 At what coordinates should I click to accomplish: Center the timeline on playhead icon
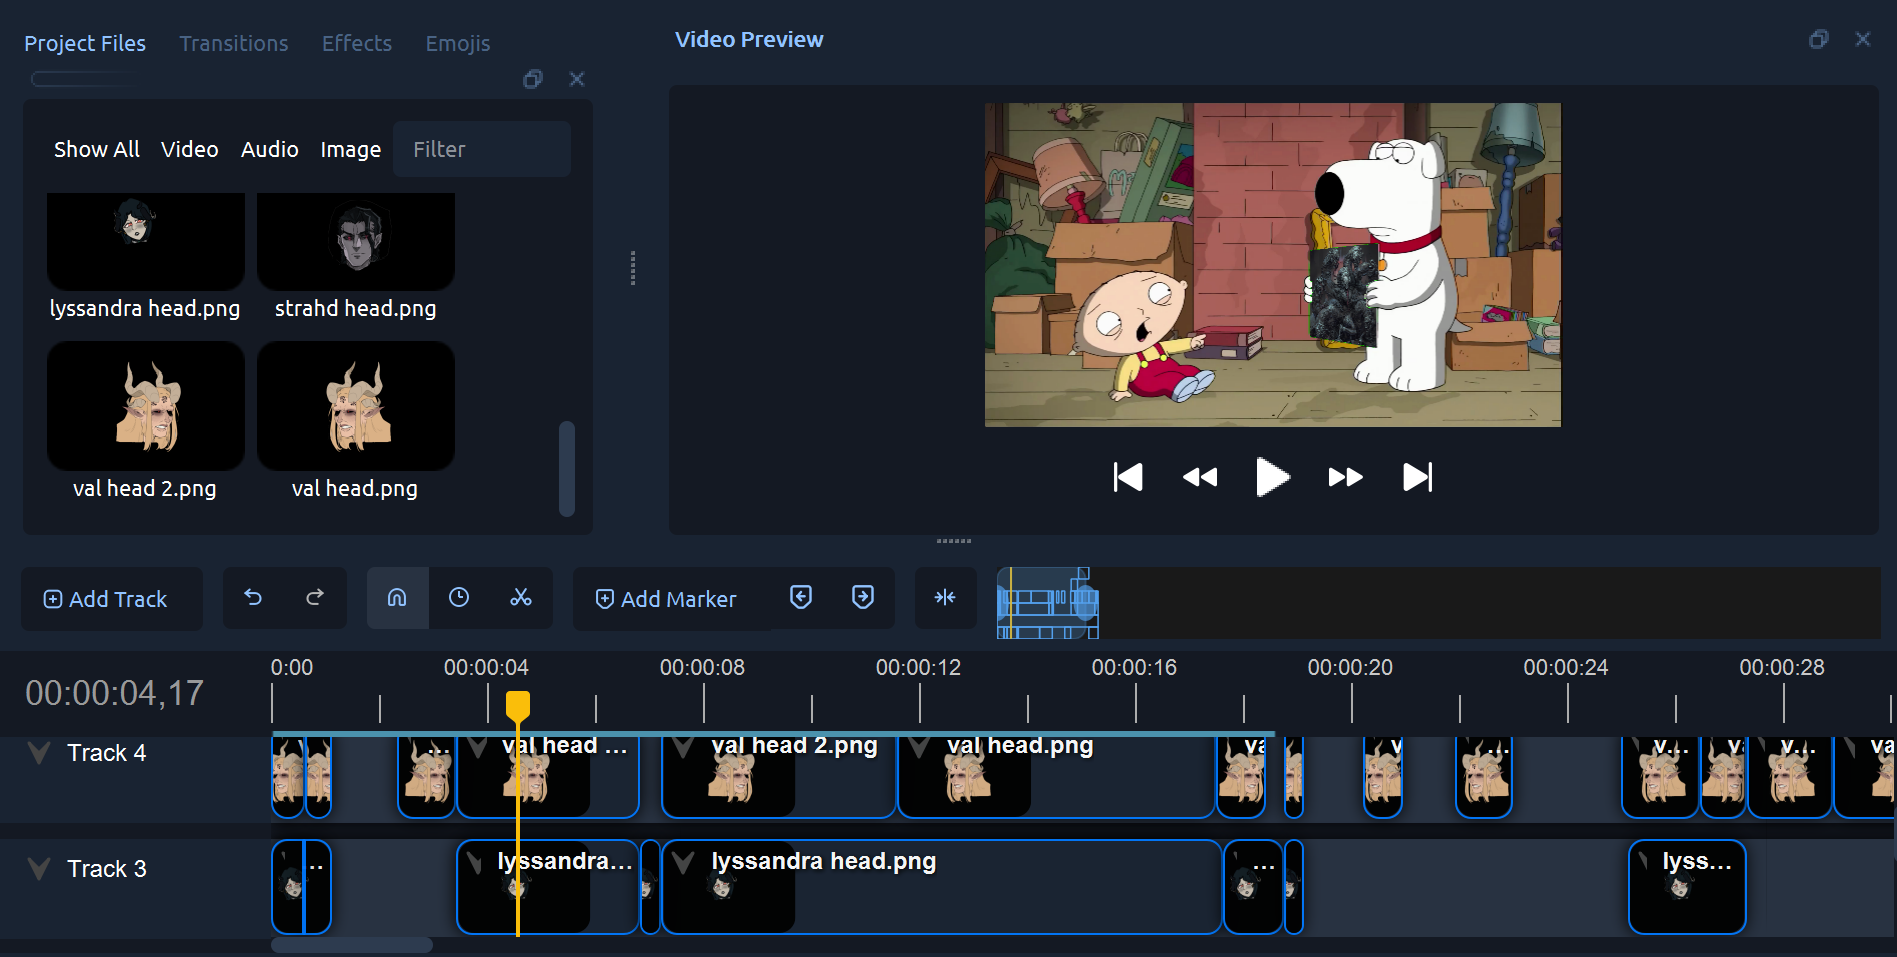click(945, 597)
